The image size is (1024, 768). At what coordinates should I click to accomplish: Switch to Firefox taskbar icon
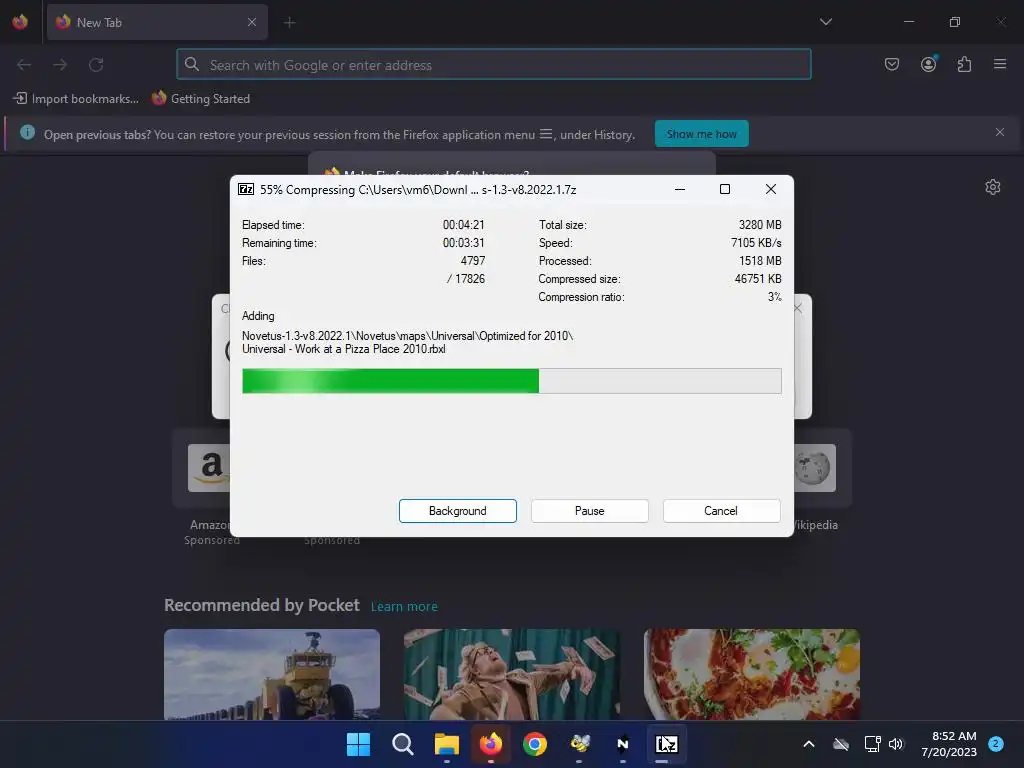click(x=490, y=744)
